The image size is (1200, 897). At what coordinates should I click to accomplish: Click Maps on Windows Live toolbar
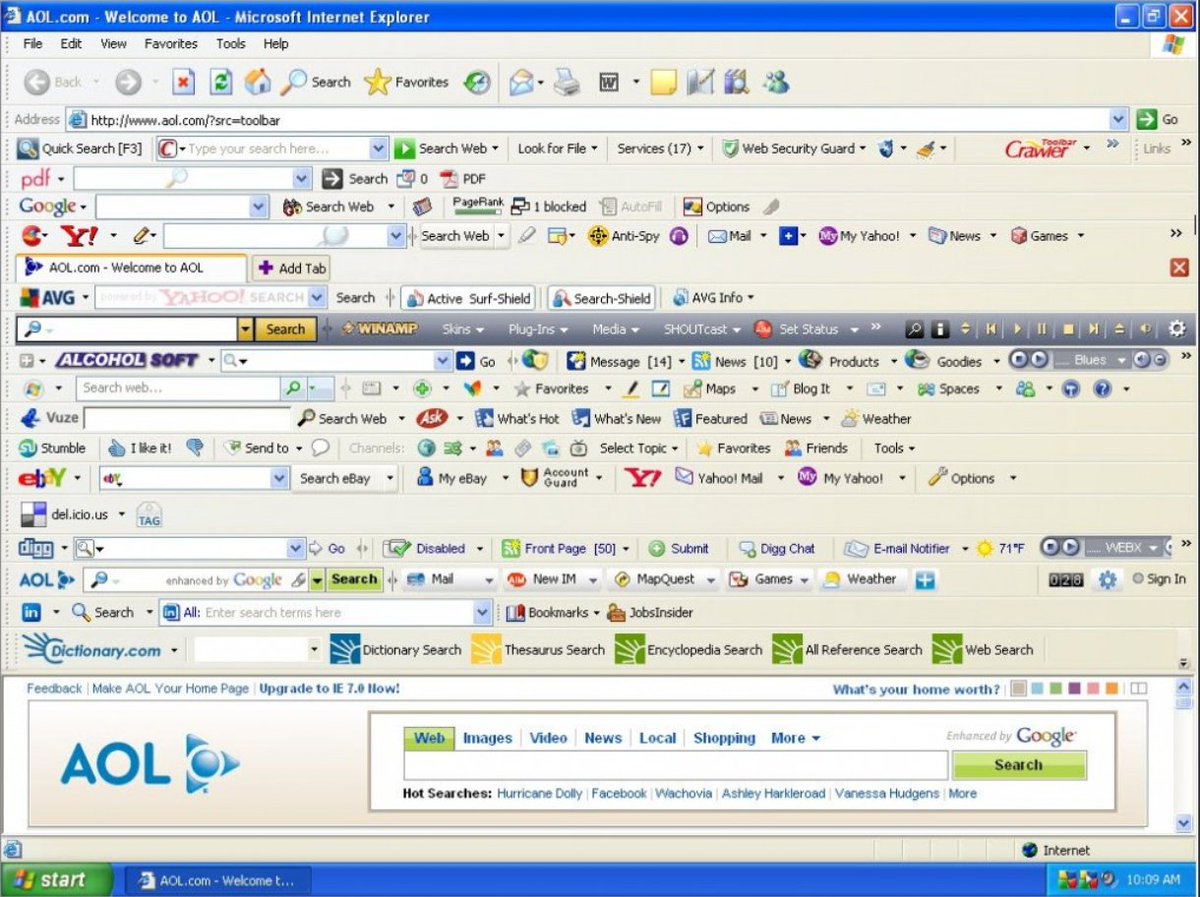tap(709, 389)
